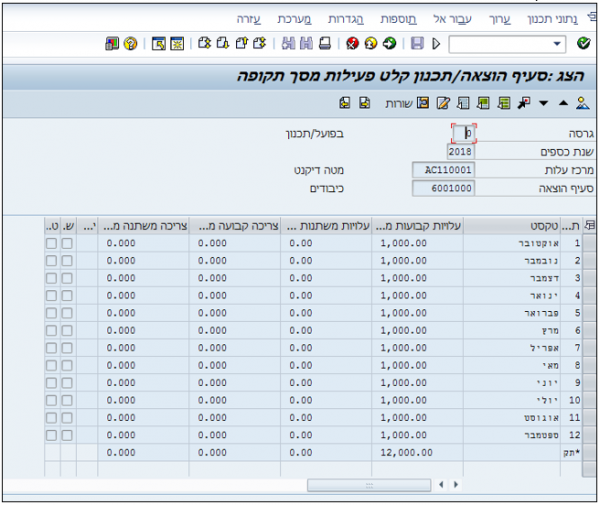600x505 pixels.
Task: Click the Next Page icon
Action: click(x=223, y=43)
